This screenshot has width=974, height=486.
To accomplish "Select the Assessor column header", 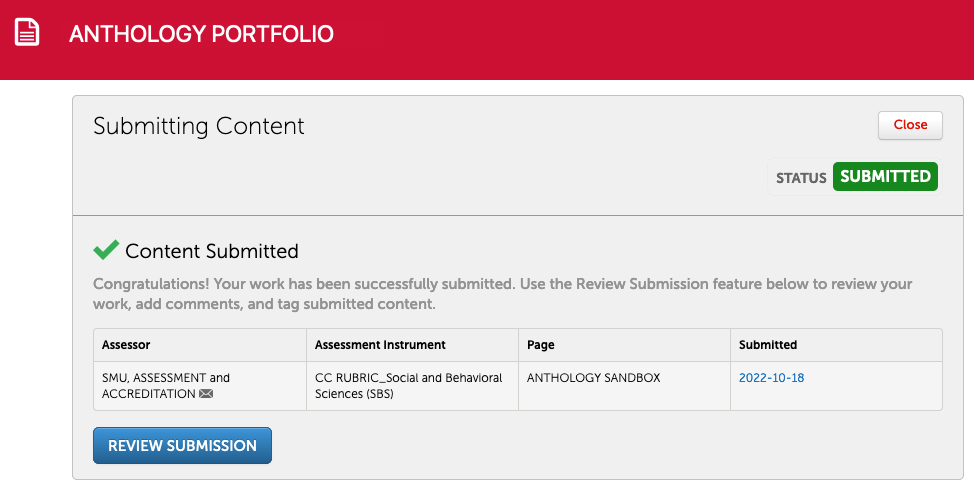I will (x=126, y=345).
